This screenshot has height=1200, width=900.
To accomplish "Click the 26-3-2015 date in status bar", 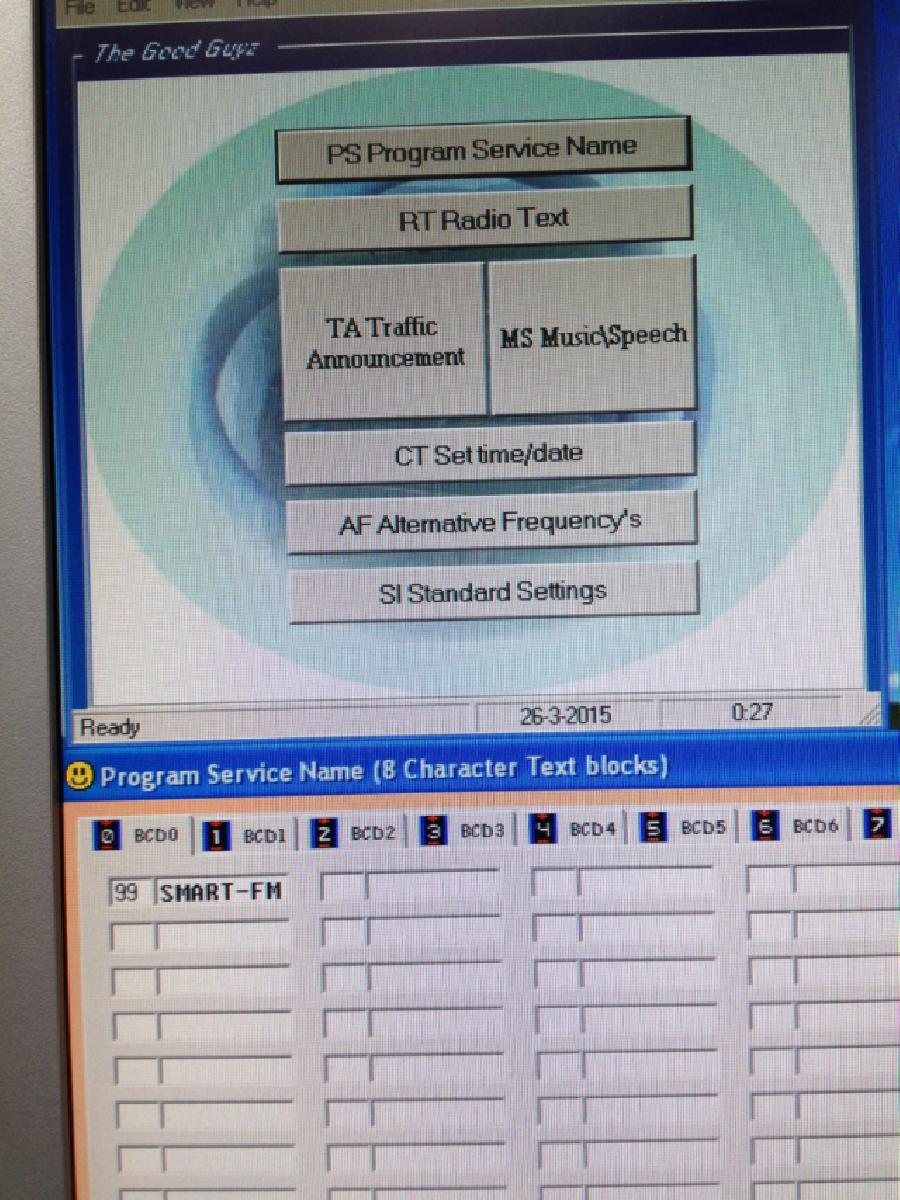I will click(x=566, y=716).
